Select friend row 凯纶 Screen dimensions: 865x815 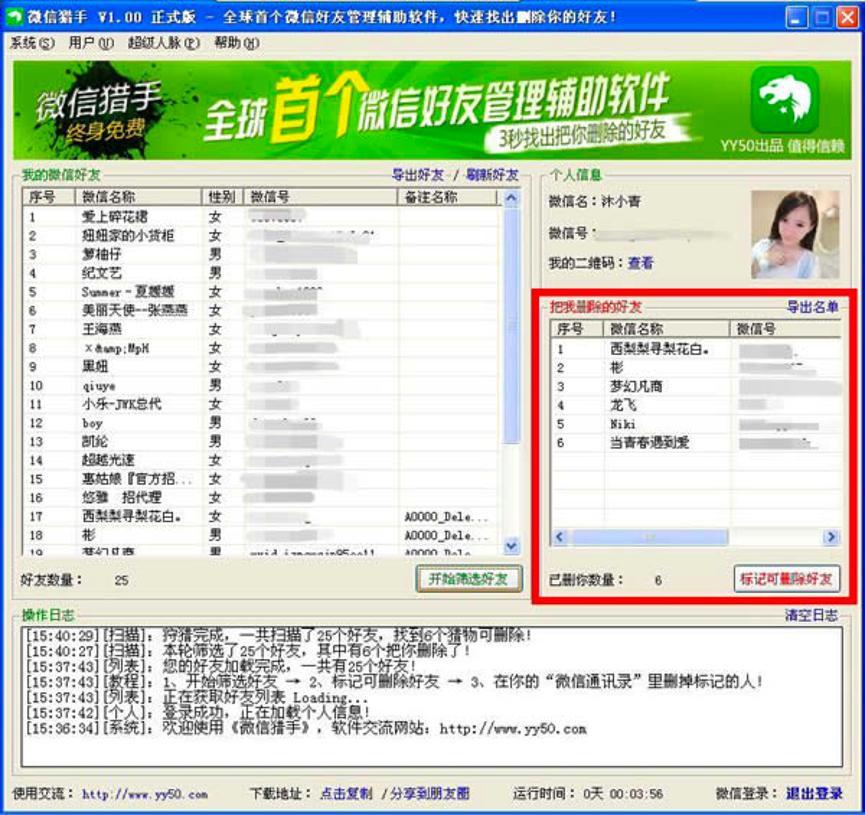click(x=261, y=441)
